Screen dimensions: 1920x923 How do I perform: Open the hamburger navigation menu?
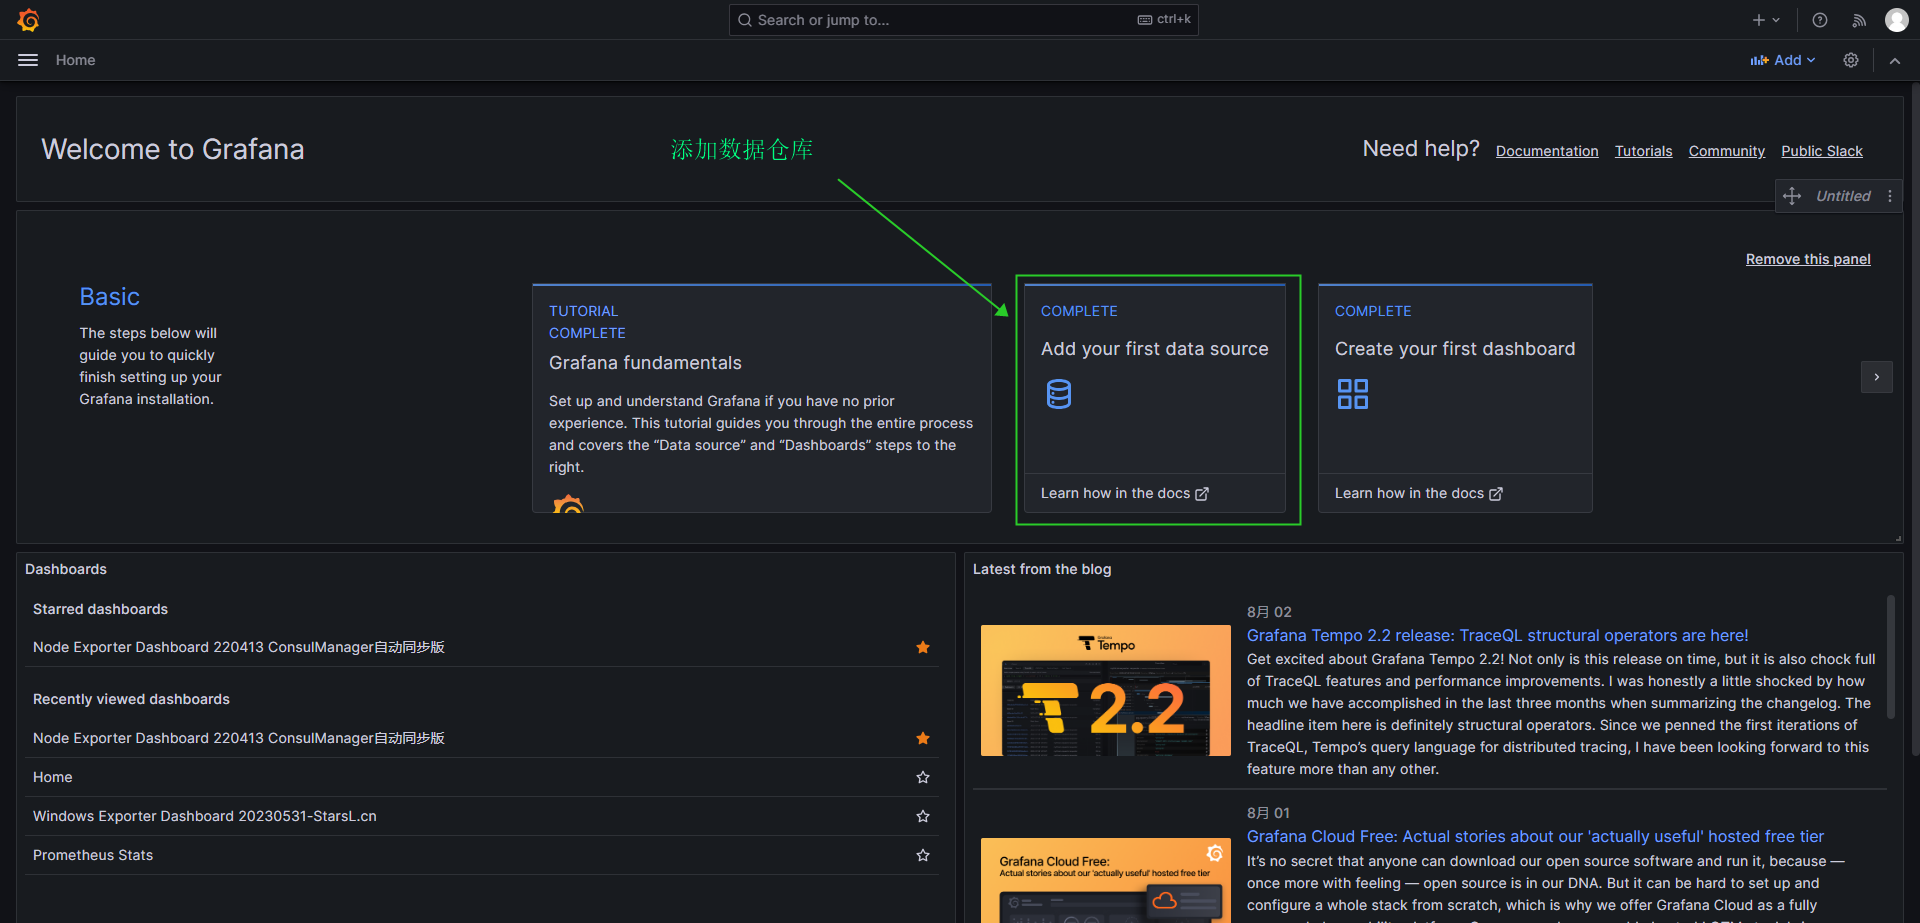point(28,60)
